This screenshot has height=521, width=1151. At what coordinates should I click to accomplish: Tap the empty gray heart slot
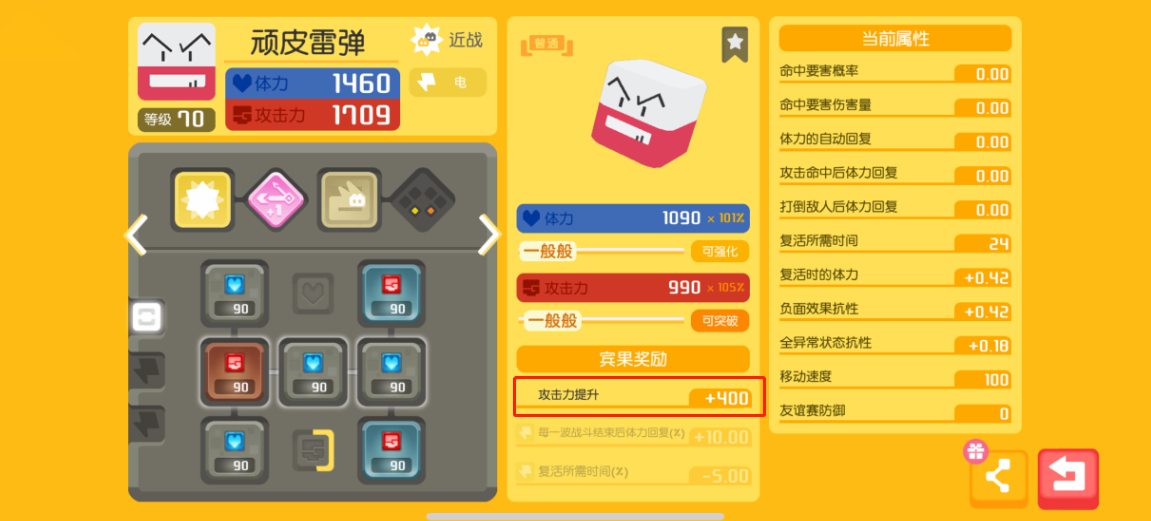[x=313, y=293]
